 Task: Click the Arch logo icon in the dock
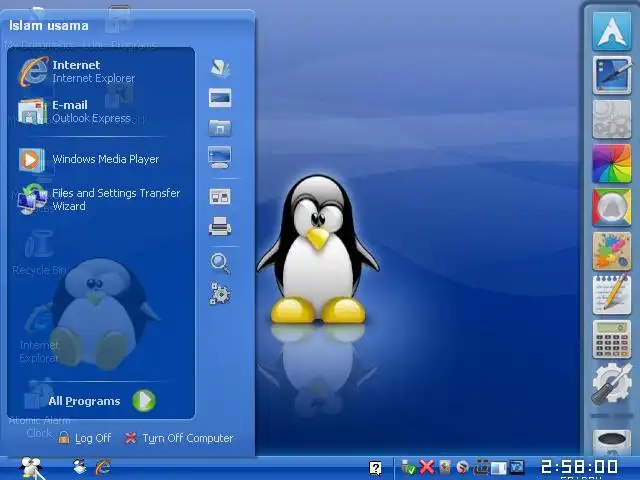tap(612, 31)
